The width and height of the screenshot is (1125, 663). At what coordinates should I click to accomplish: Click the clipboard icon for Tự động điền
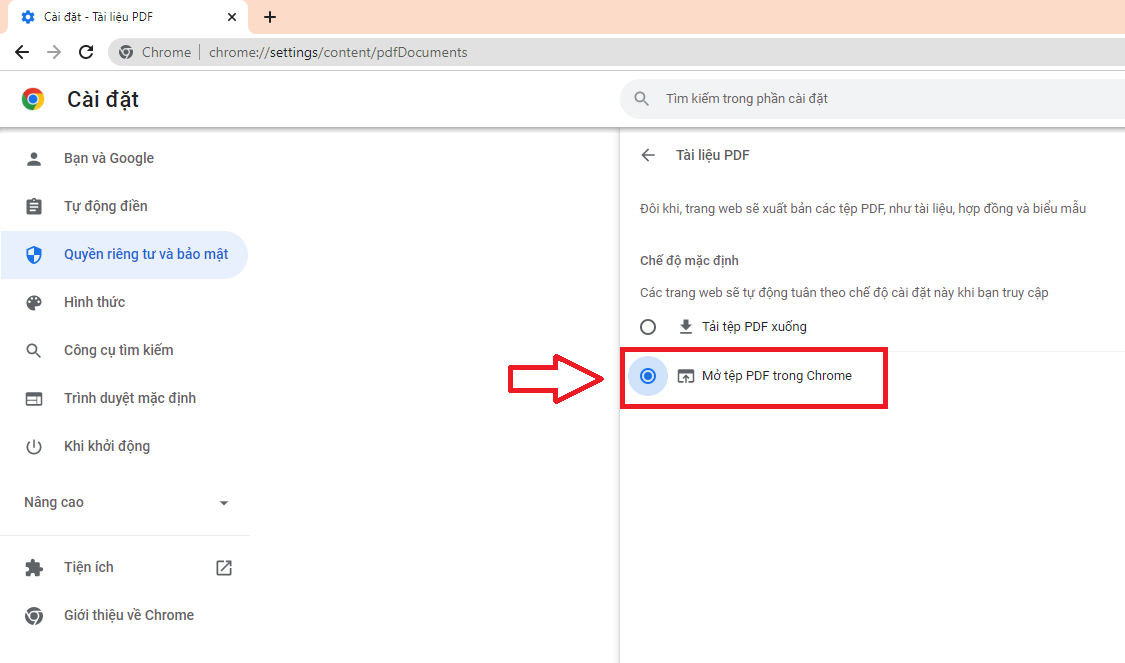tap(34, 207)
